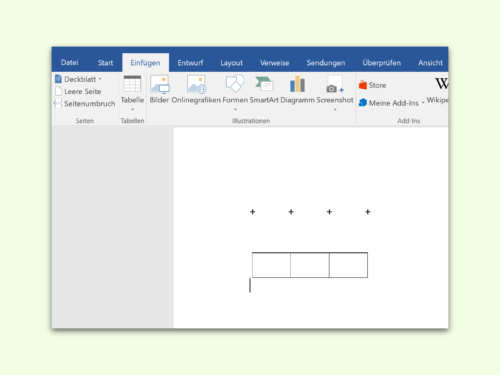The width and height of the screenshot is (500, 375).
Task: Open the Office Store add-in
Action: [x=372, y=85]
